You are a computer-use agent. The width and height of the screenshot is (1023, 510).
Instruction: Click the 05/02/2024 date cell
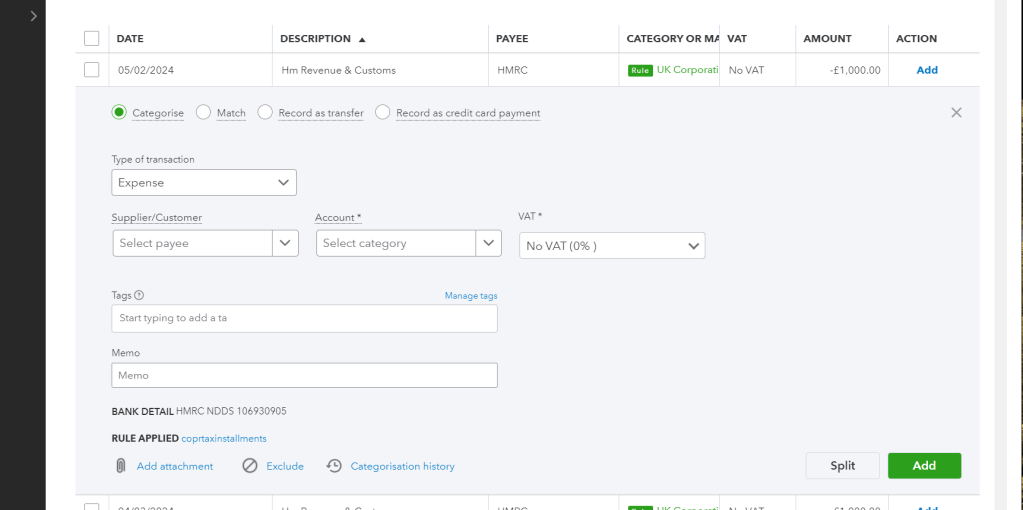(146, 70)
